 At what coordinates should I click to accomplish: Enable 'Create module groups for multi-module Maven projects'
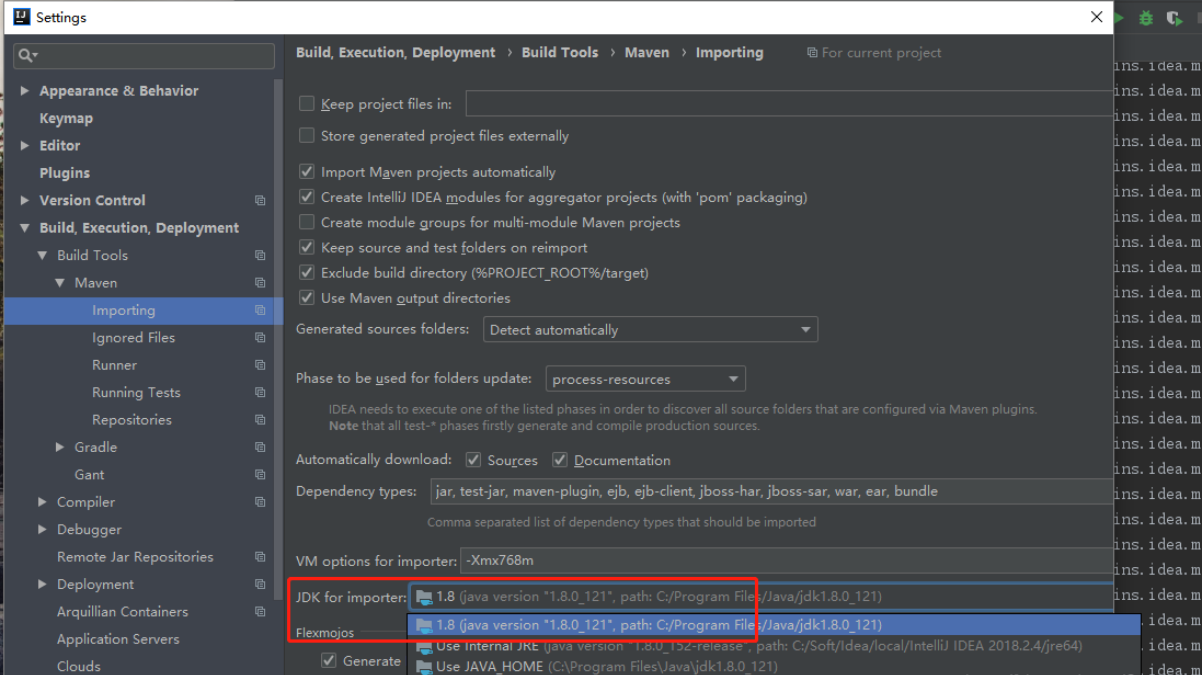307,222
